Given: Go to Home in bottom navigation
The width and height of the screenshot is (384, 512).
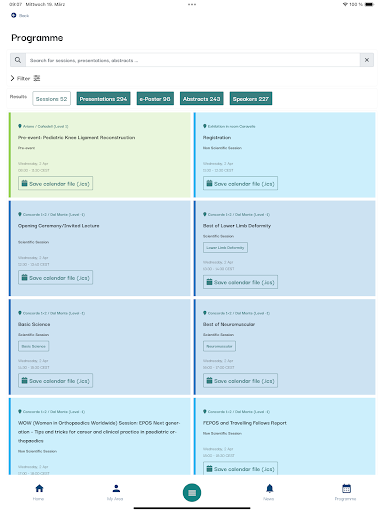Looking at the screenshot, I should click(39, 492).
